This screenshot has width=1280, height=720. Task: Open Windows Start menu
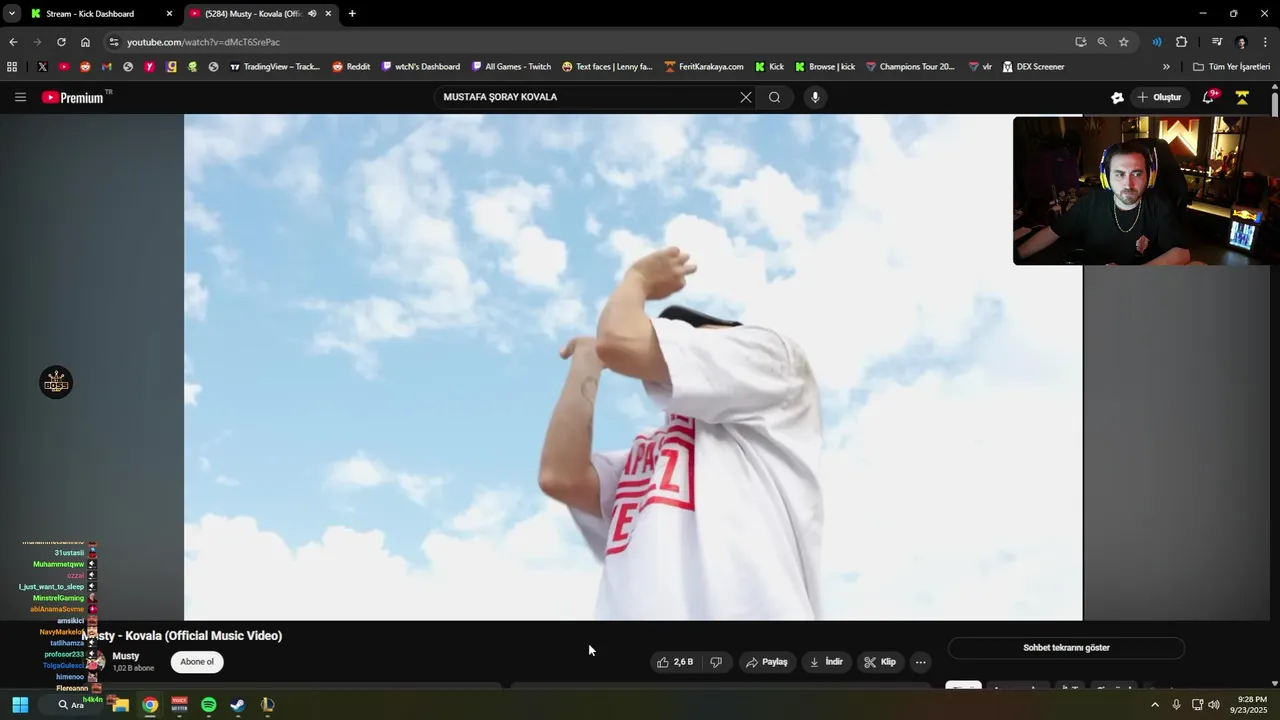(20, 705)
